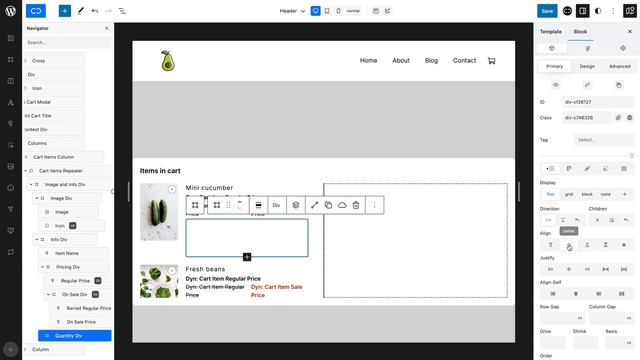Switch to the tablet viewport icon
Image resolution: width=640 pixels, height=360 pixels.
coord(327,11)
